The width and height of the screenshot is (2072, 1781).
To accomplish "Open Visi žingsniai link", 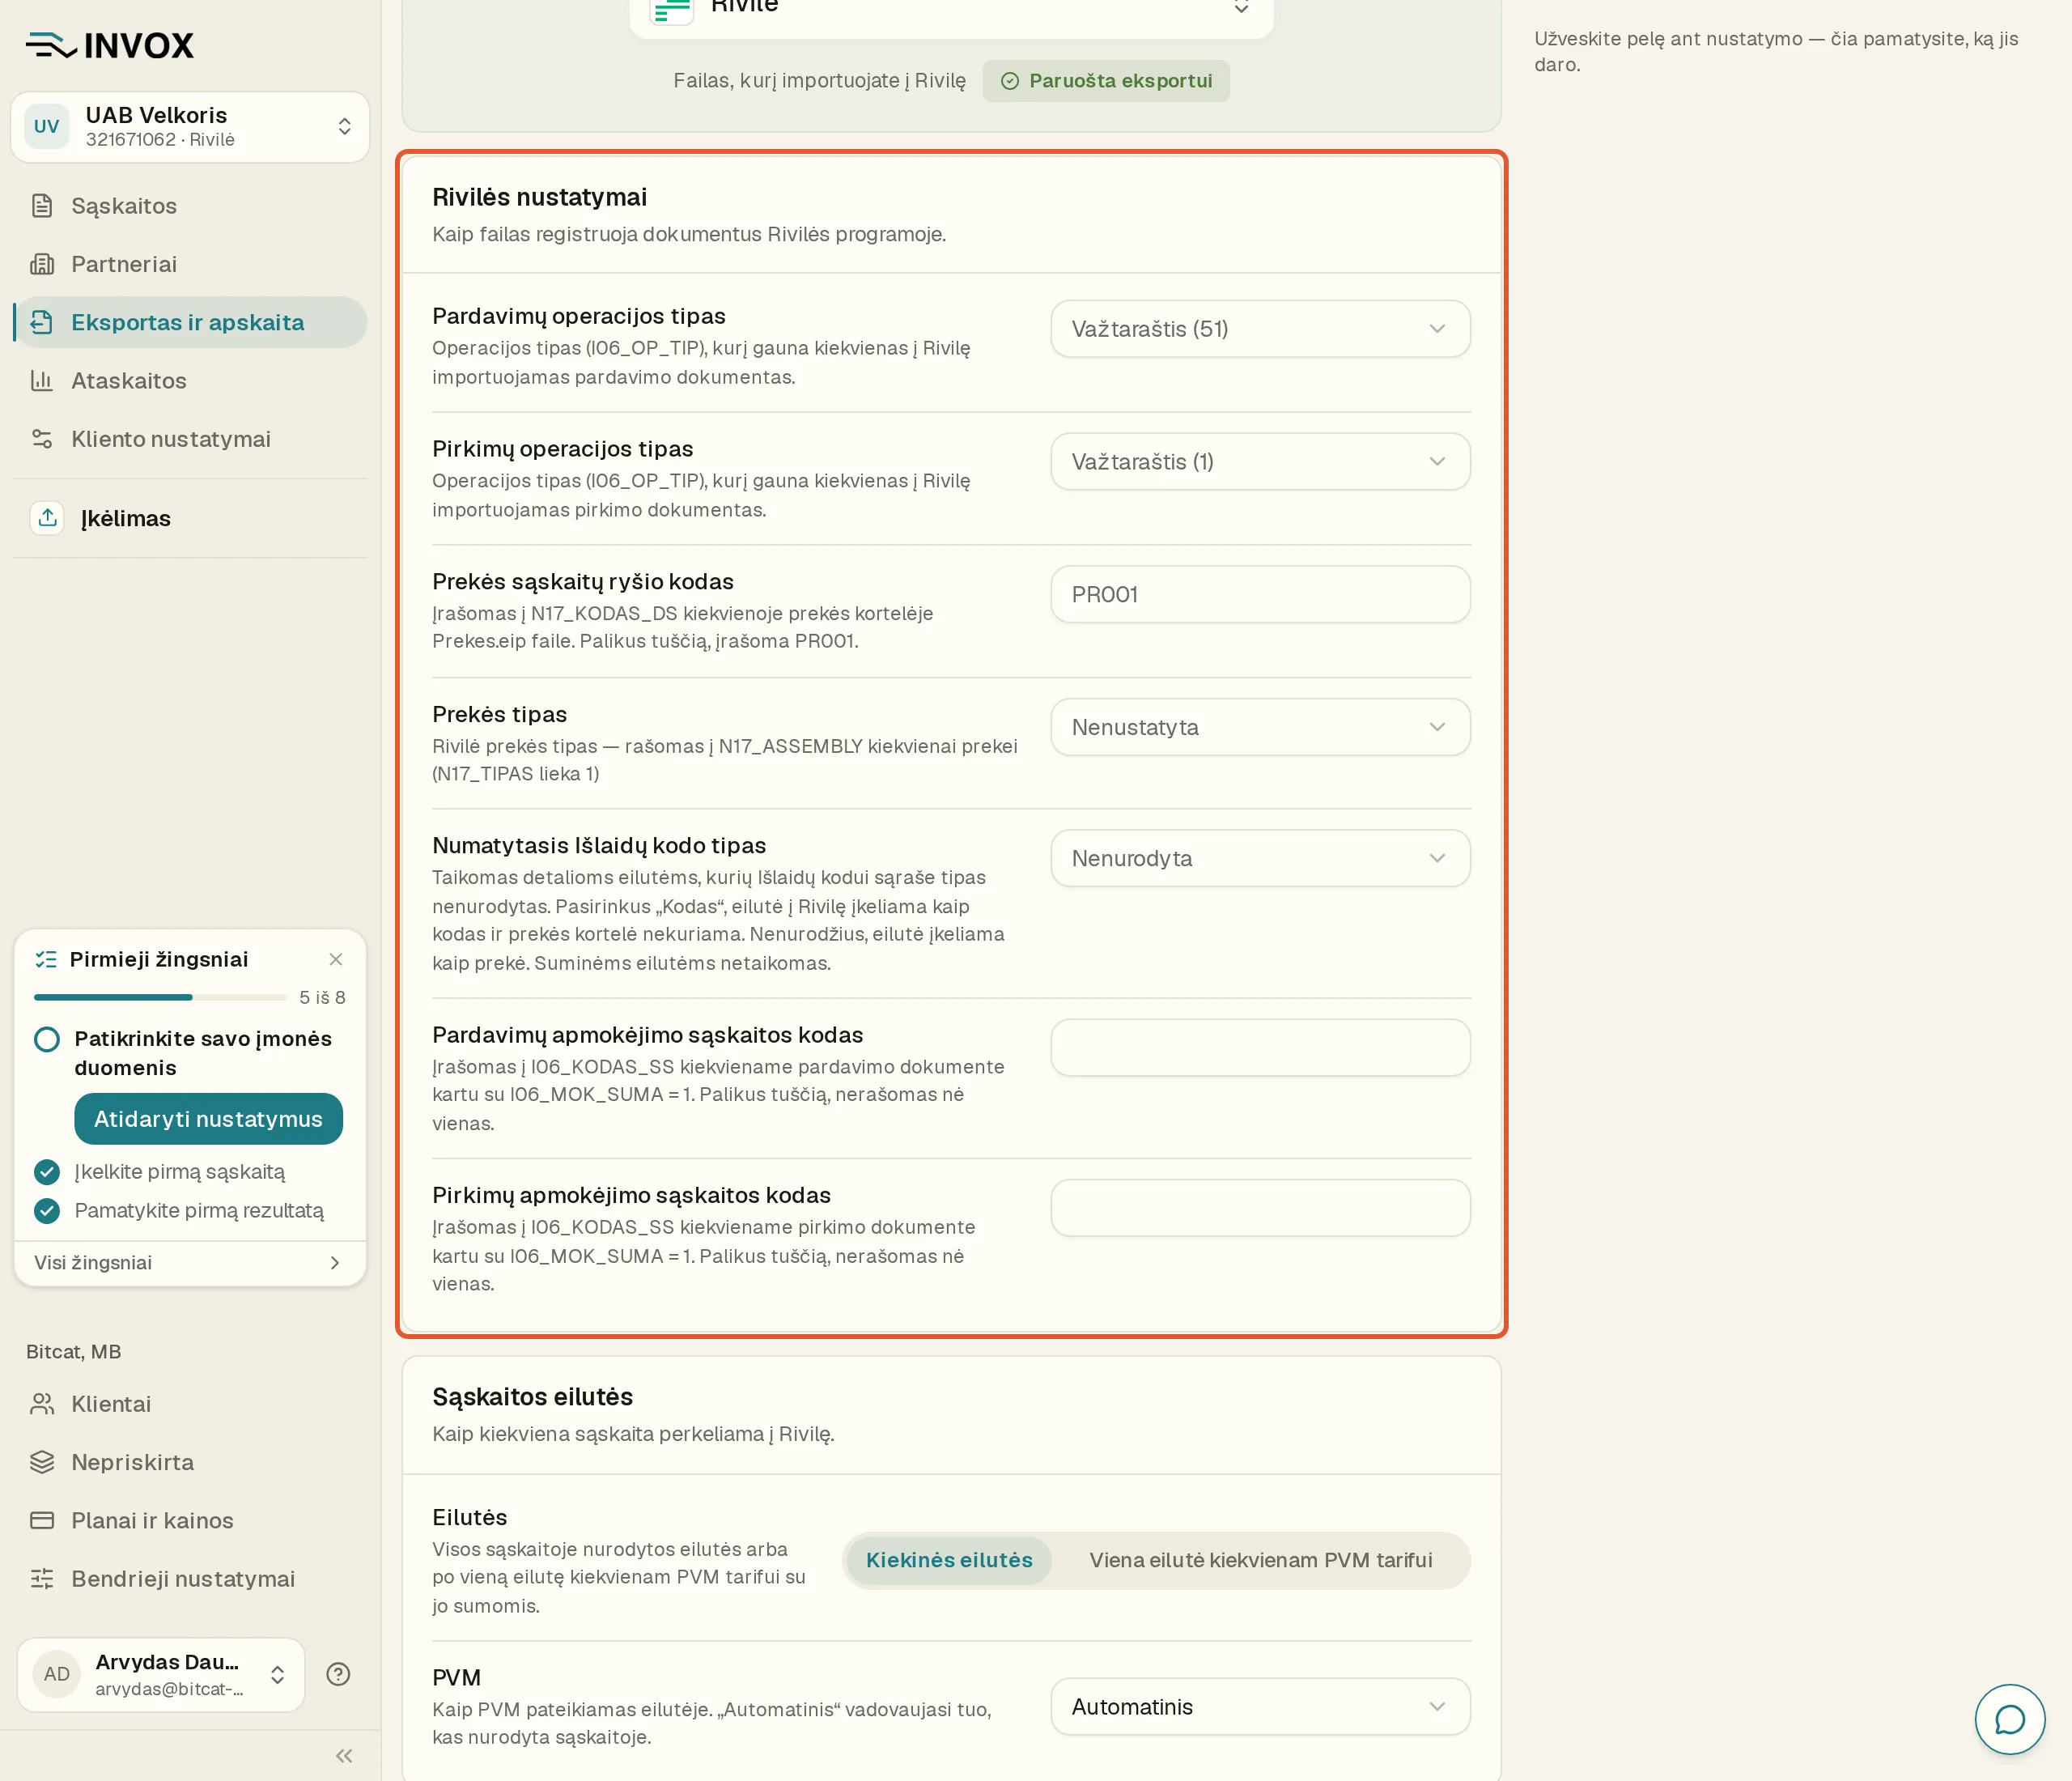I will [190, 1263].
